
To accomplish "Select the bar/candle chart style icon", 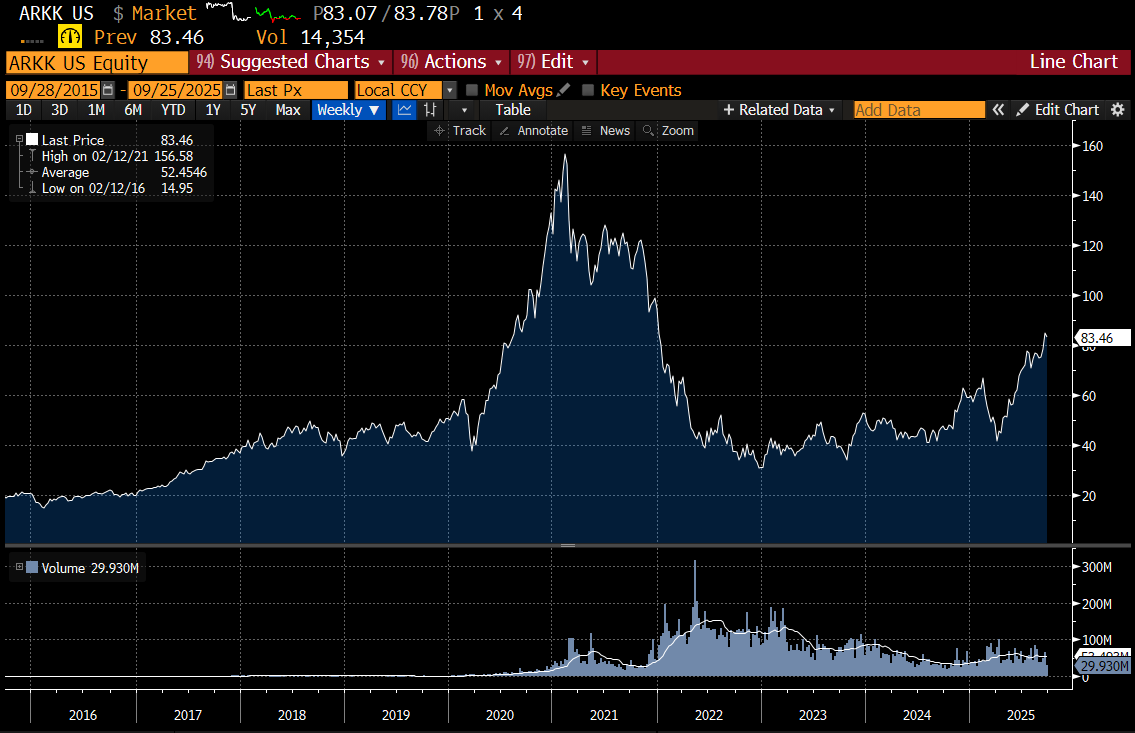I will point(431,110).
